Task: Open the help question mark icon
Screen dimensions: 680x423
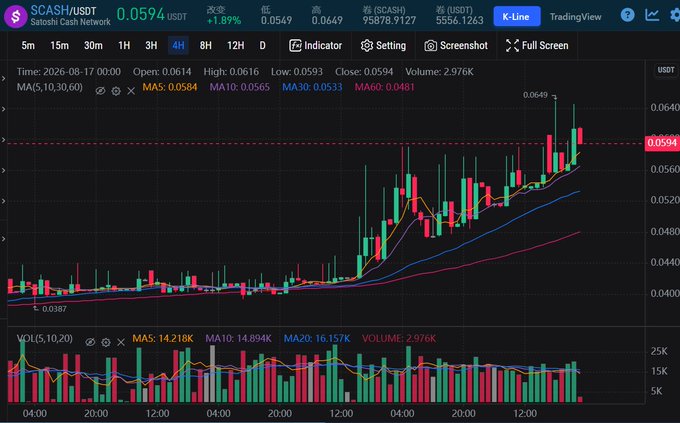Action: (x=627, y=15)
